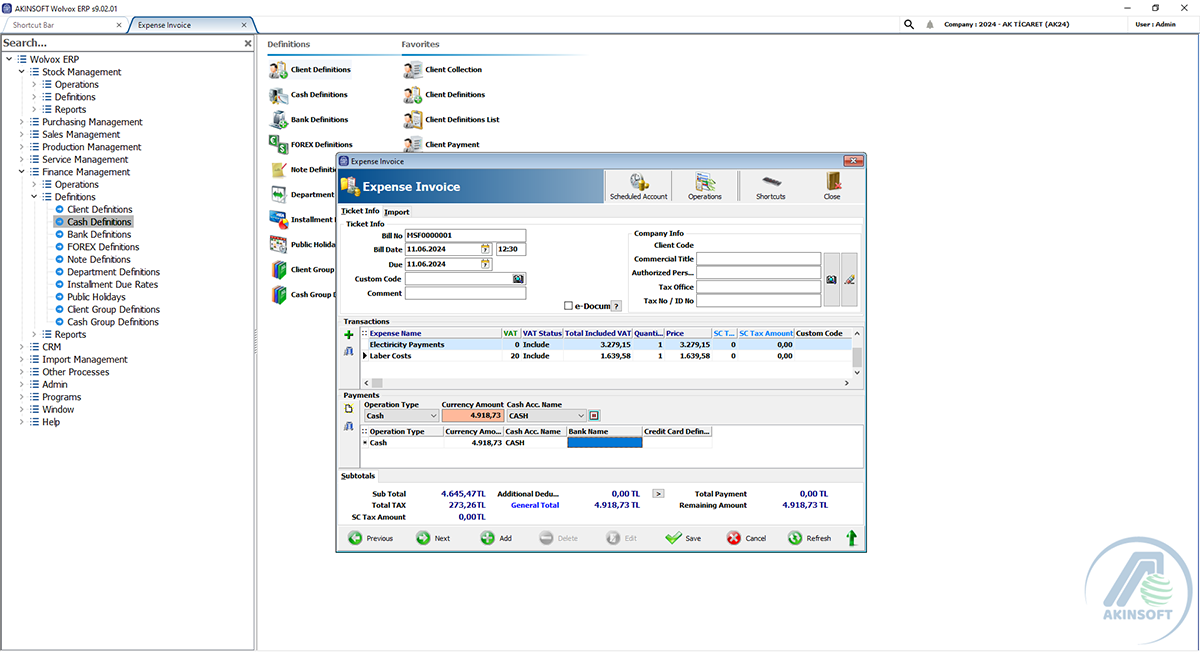Expand the CRM tree node
Screen dimensions: 1200x653
pos(22,347)
